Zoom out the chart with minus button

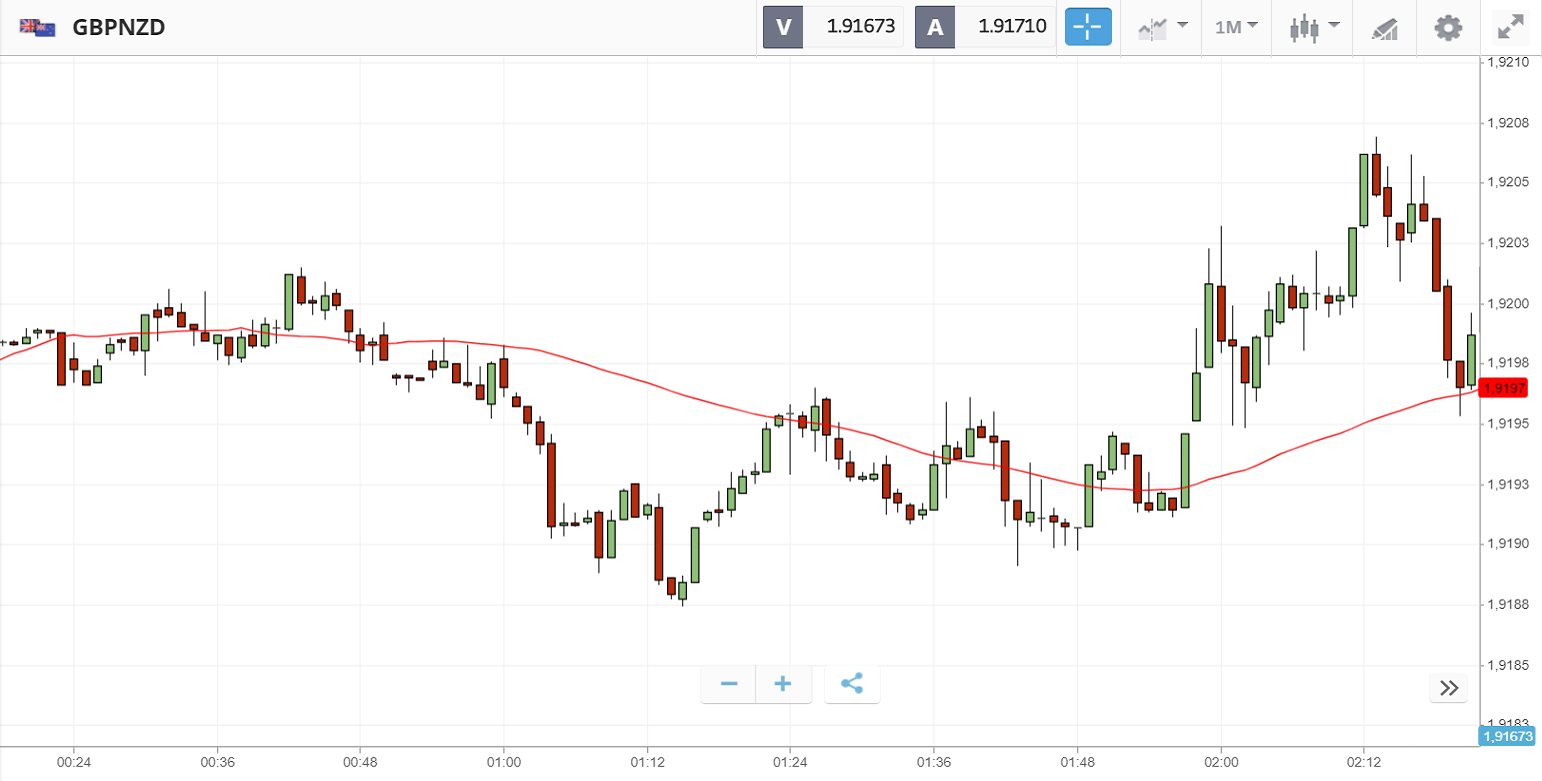tap(729, 684)
